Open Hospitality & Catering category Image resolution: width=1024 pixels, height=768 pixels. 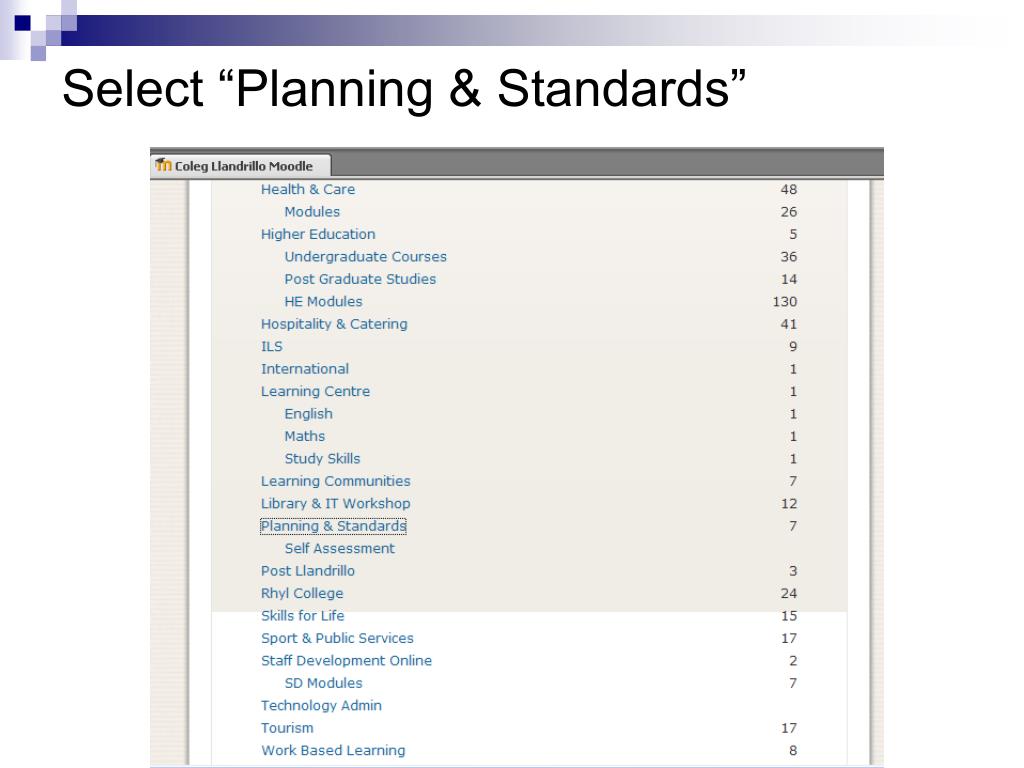click(334, 324)
